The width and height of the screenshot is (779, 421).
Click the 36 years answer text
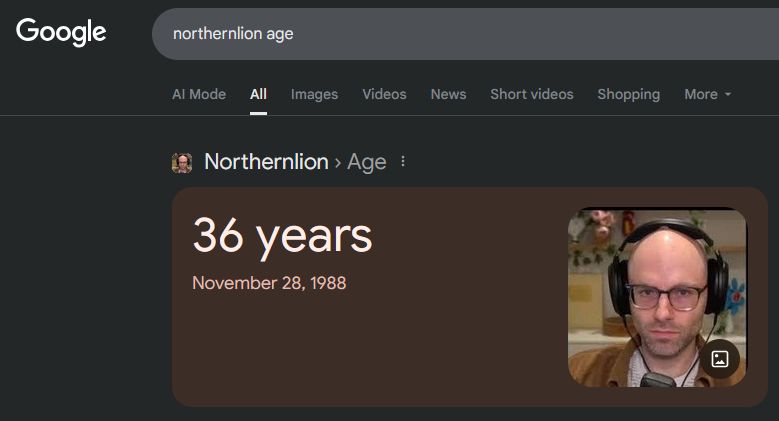pyautogui.click(x=282, y=236)
